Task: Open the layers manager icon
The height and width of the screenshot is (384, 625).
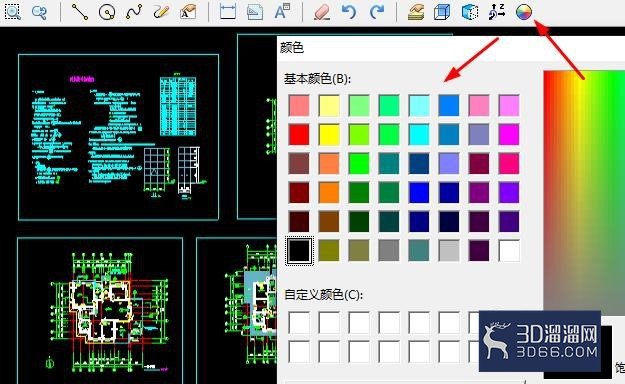Action: pos(416,12)
